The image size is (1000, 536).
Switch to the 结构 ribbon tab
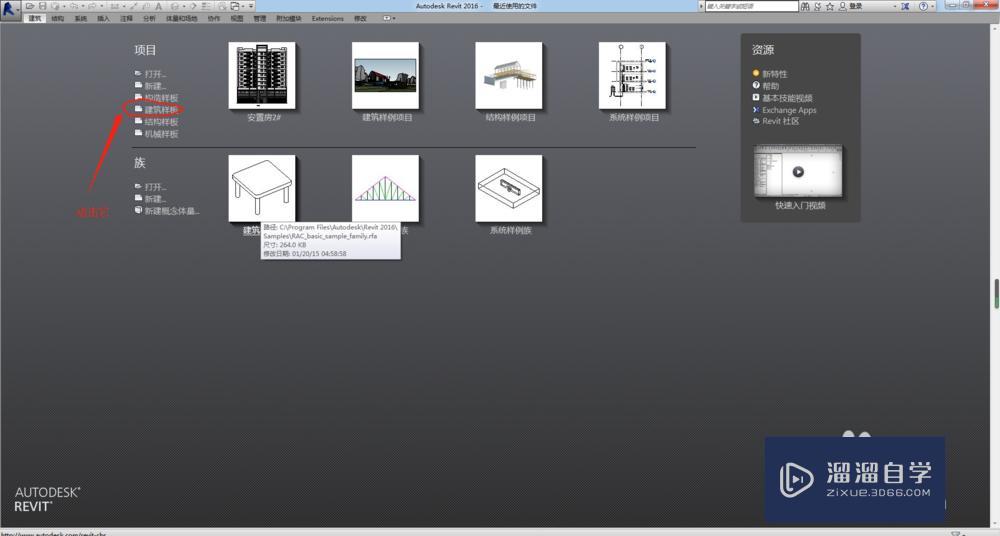pos(57,19)
